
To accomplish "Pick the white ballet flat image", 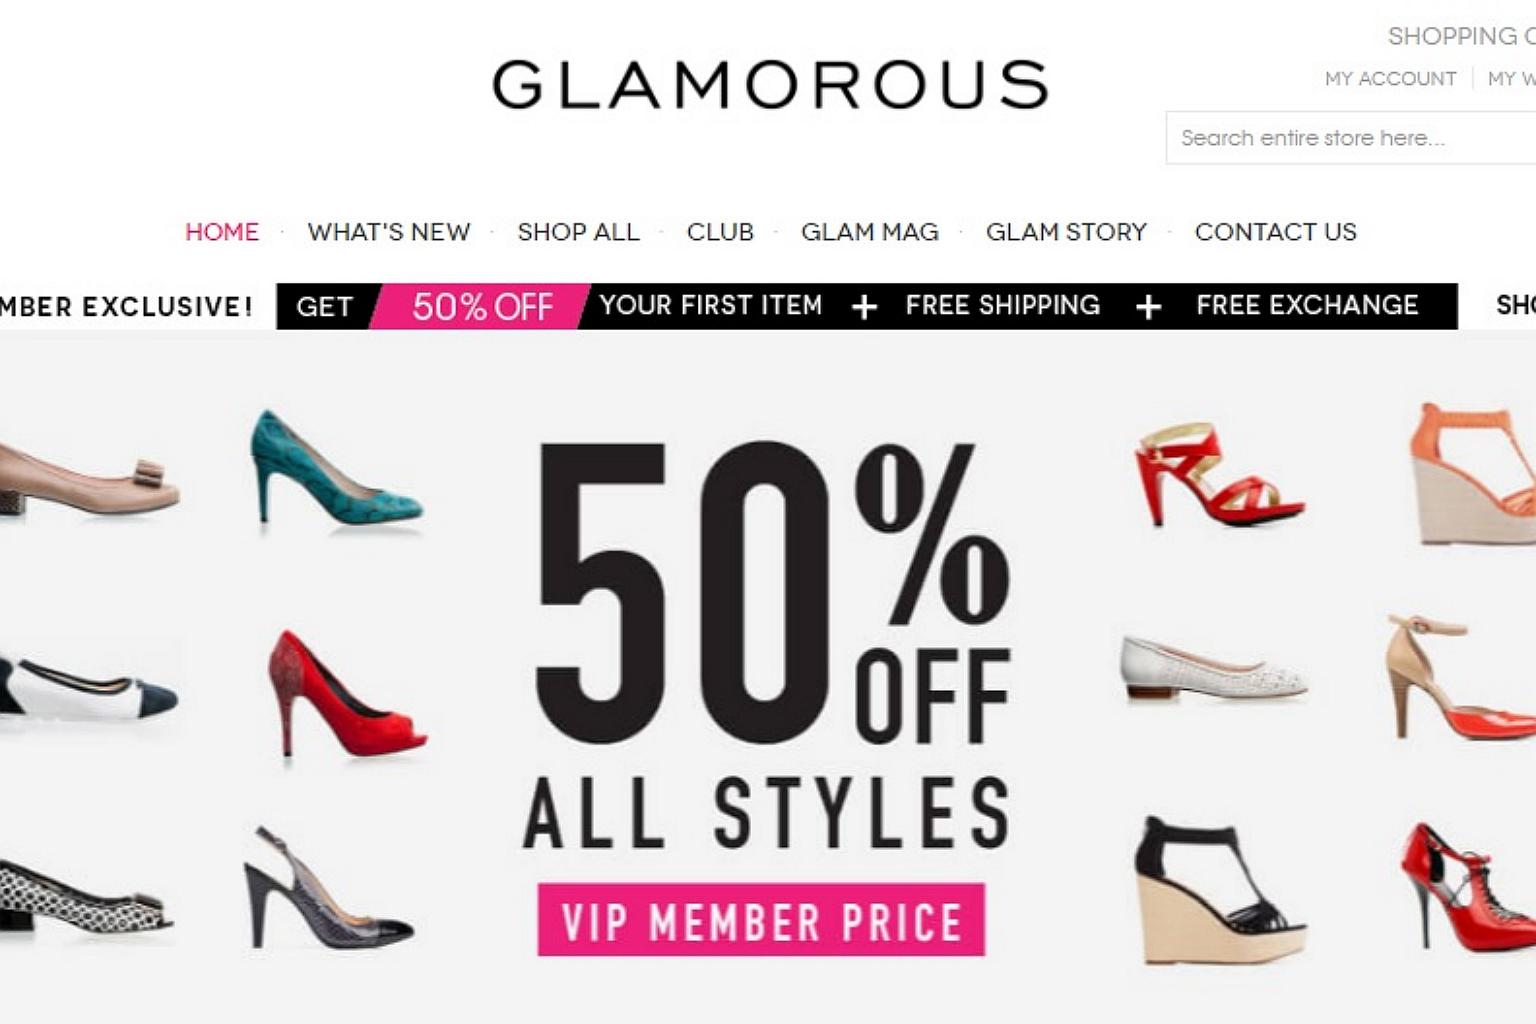I will pos(1213,668).
